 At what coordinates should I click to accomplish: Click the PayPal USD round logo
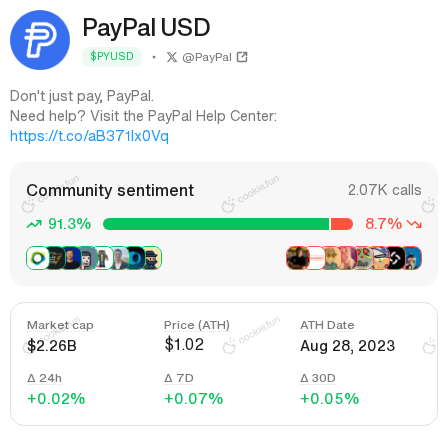click(40, 40)
